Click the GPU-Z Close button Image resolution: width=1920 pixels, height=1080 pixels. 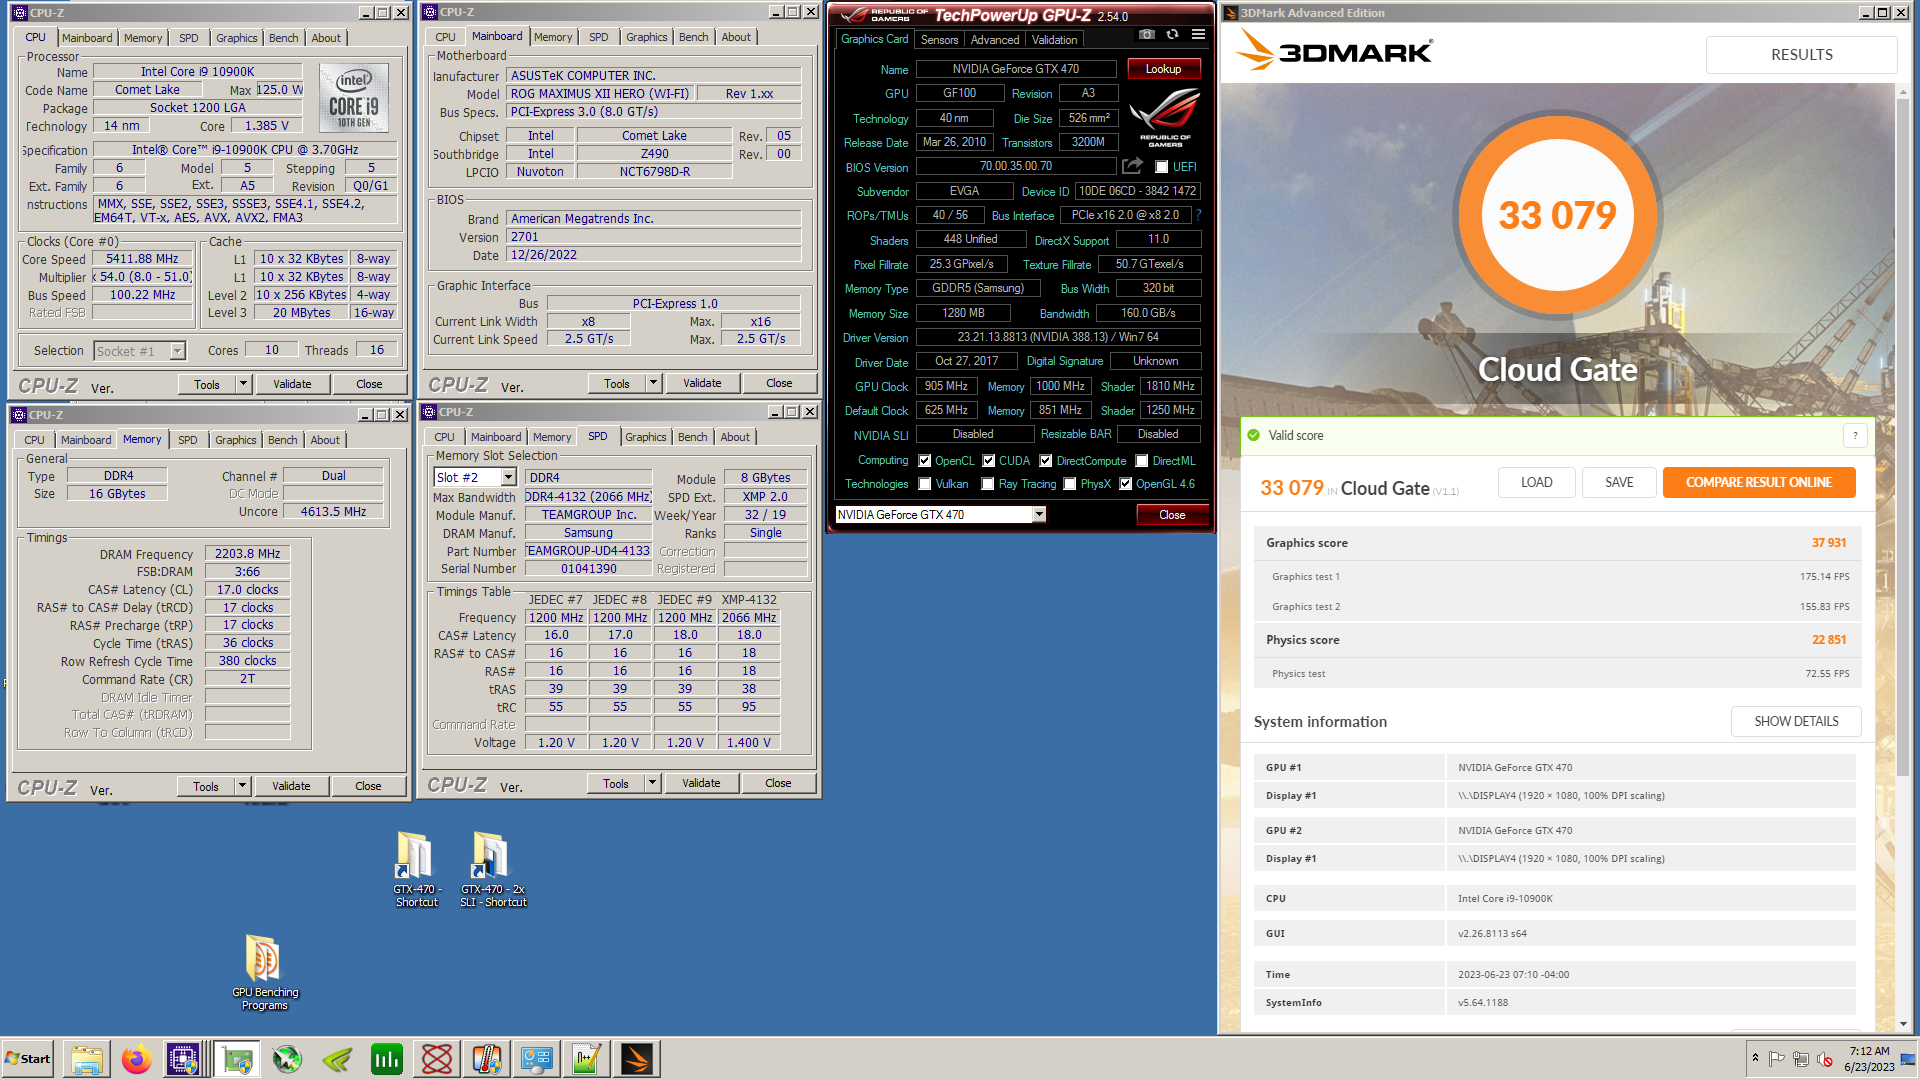(x=1172, y=515)
